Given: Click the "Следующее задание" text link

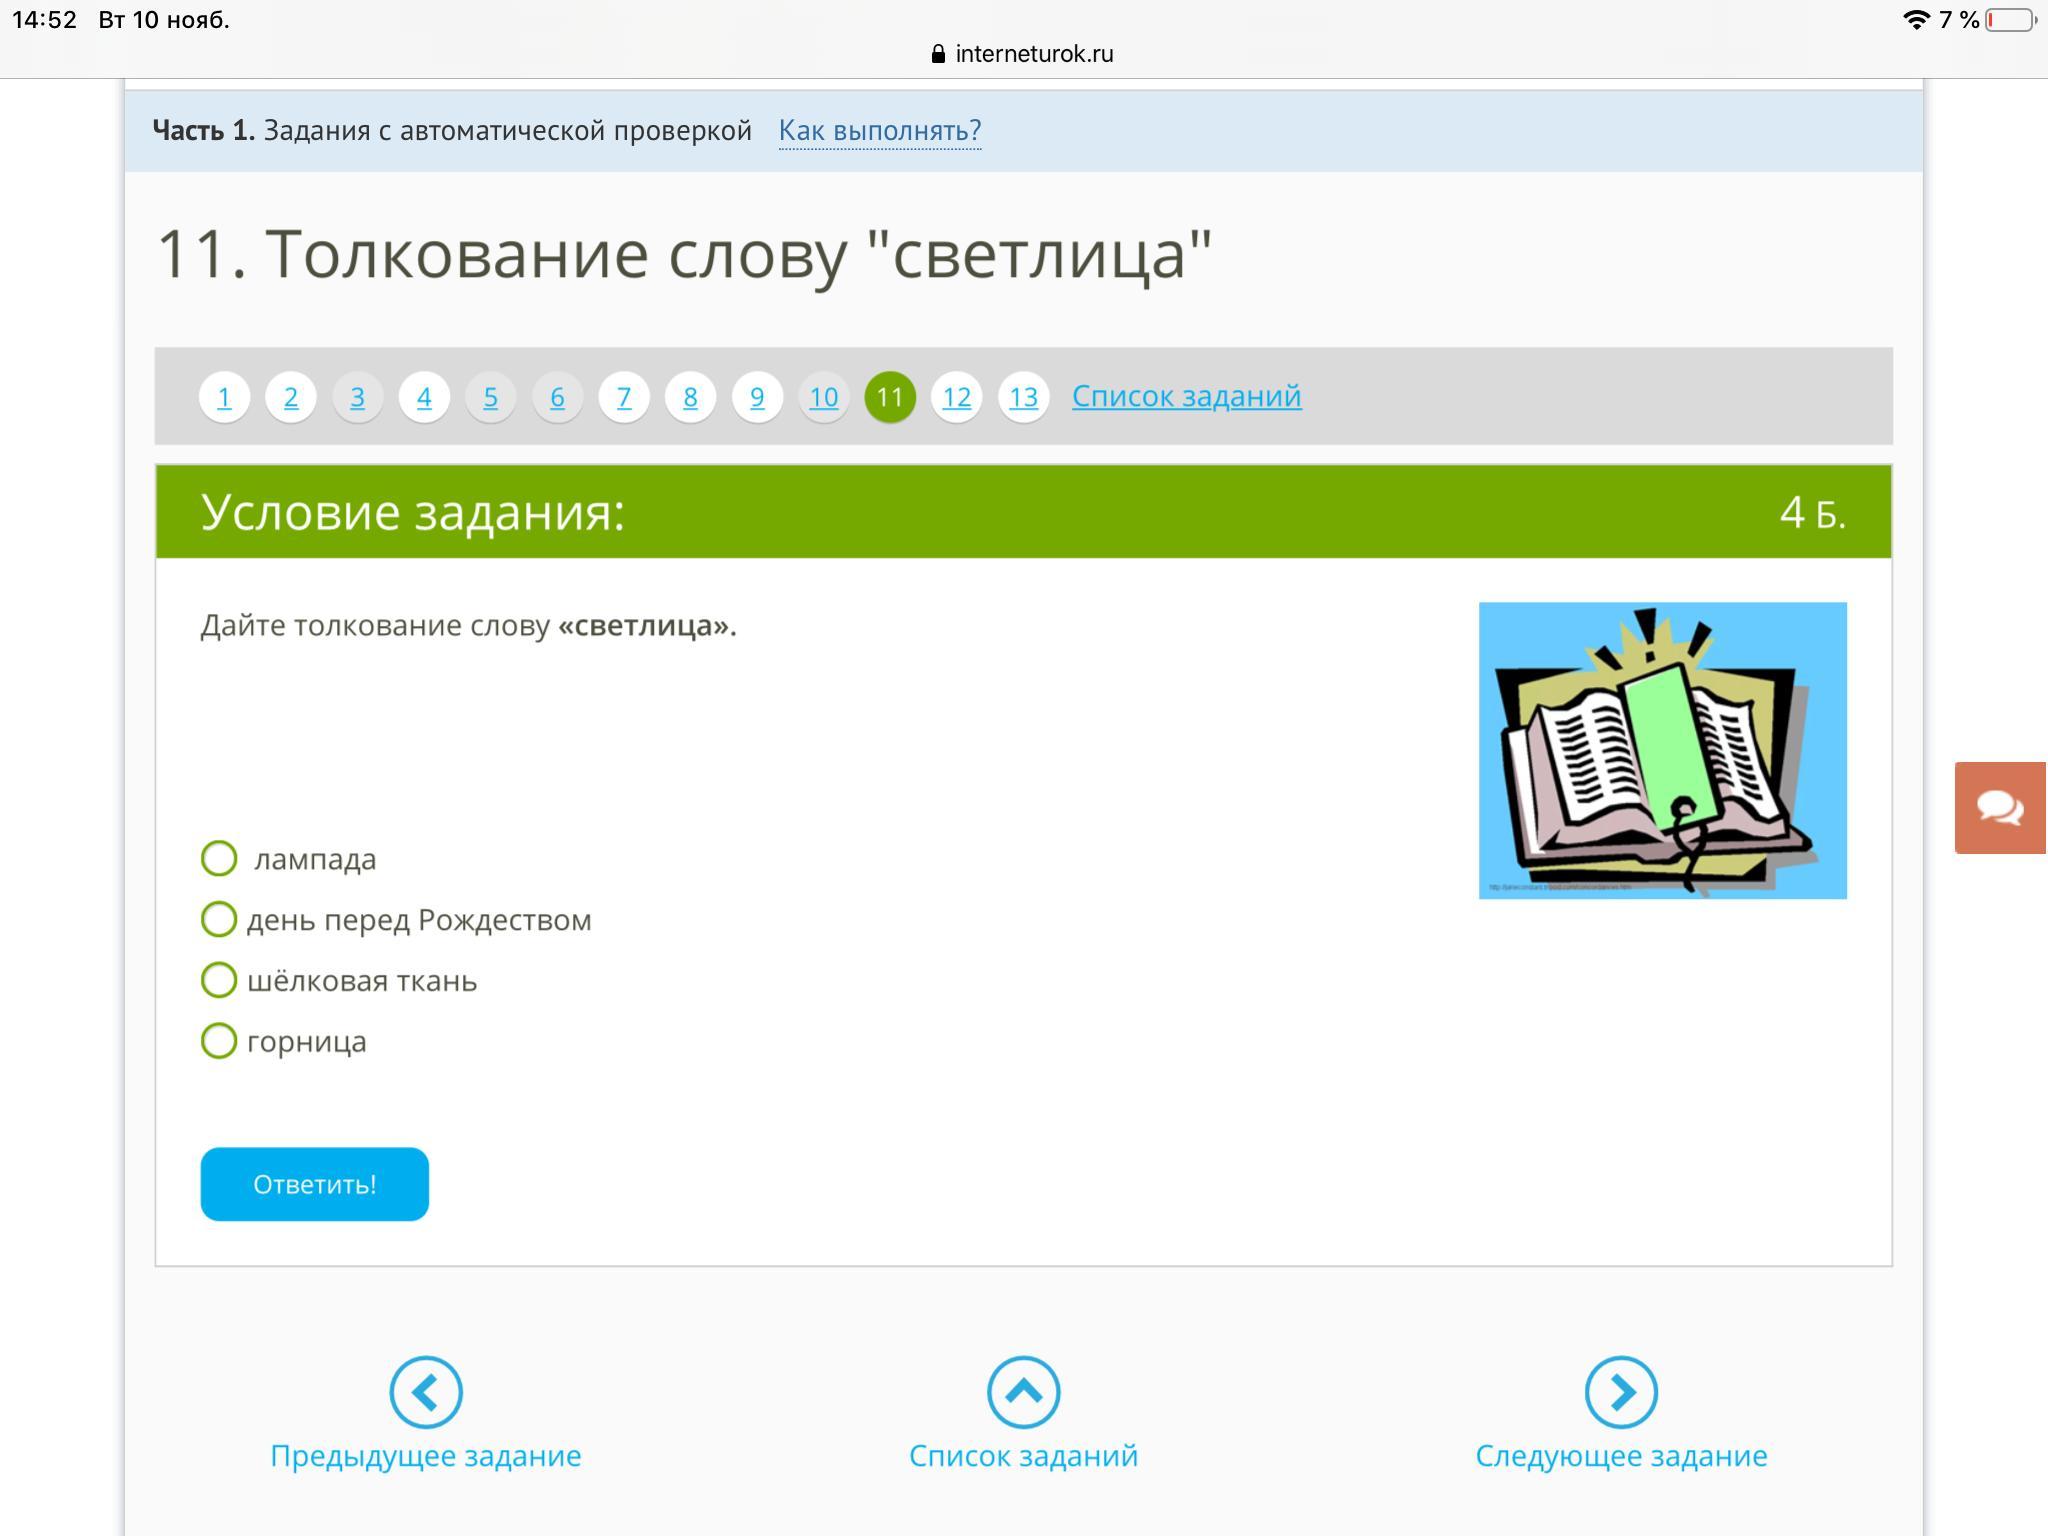Looking at the screenshot, I should click(1620, 1455).
